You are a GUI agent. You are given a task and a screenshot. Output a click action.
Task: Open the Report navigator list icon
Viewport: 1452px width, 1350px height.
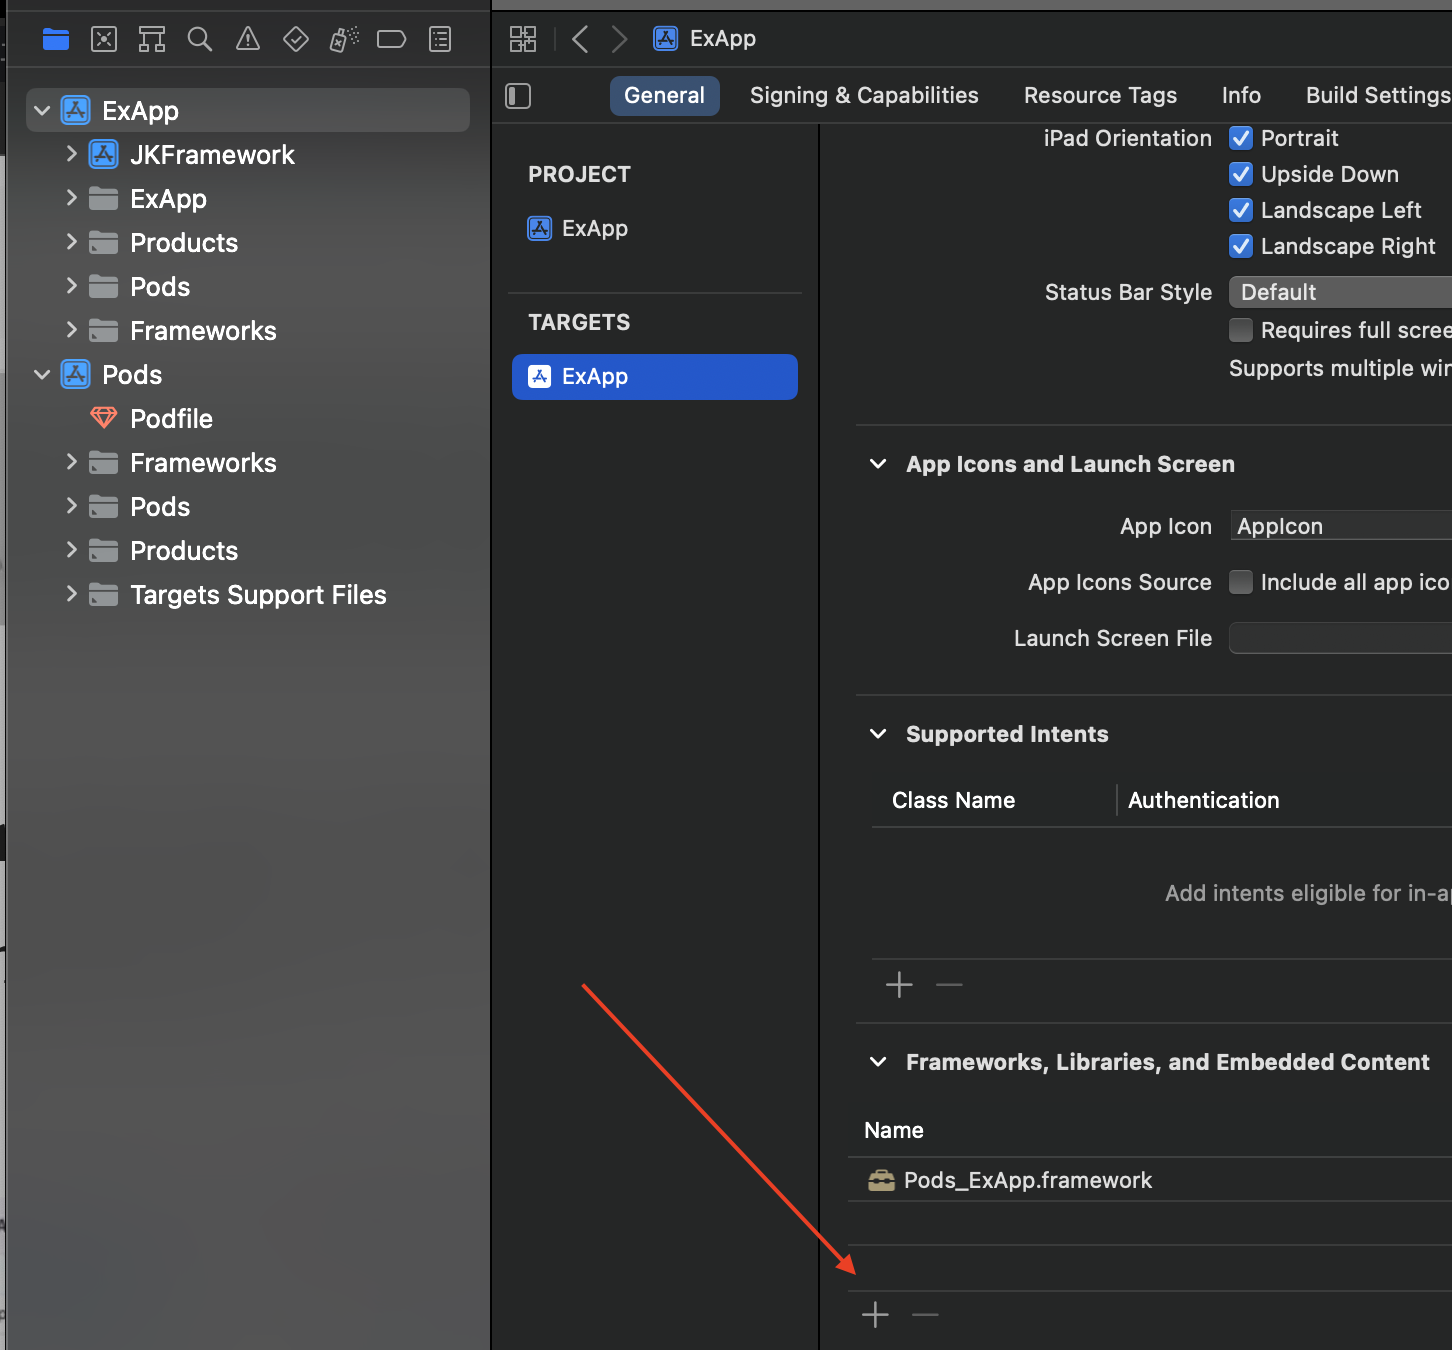coord(440,39)
